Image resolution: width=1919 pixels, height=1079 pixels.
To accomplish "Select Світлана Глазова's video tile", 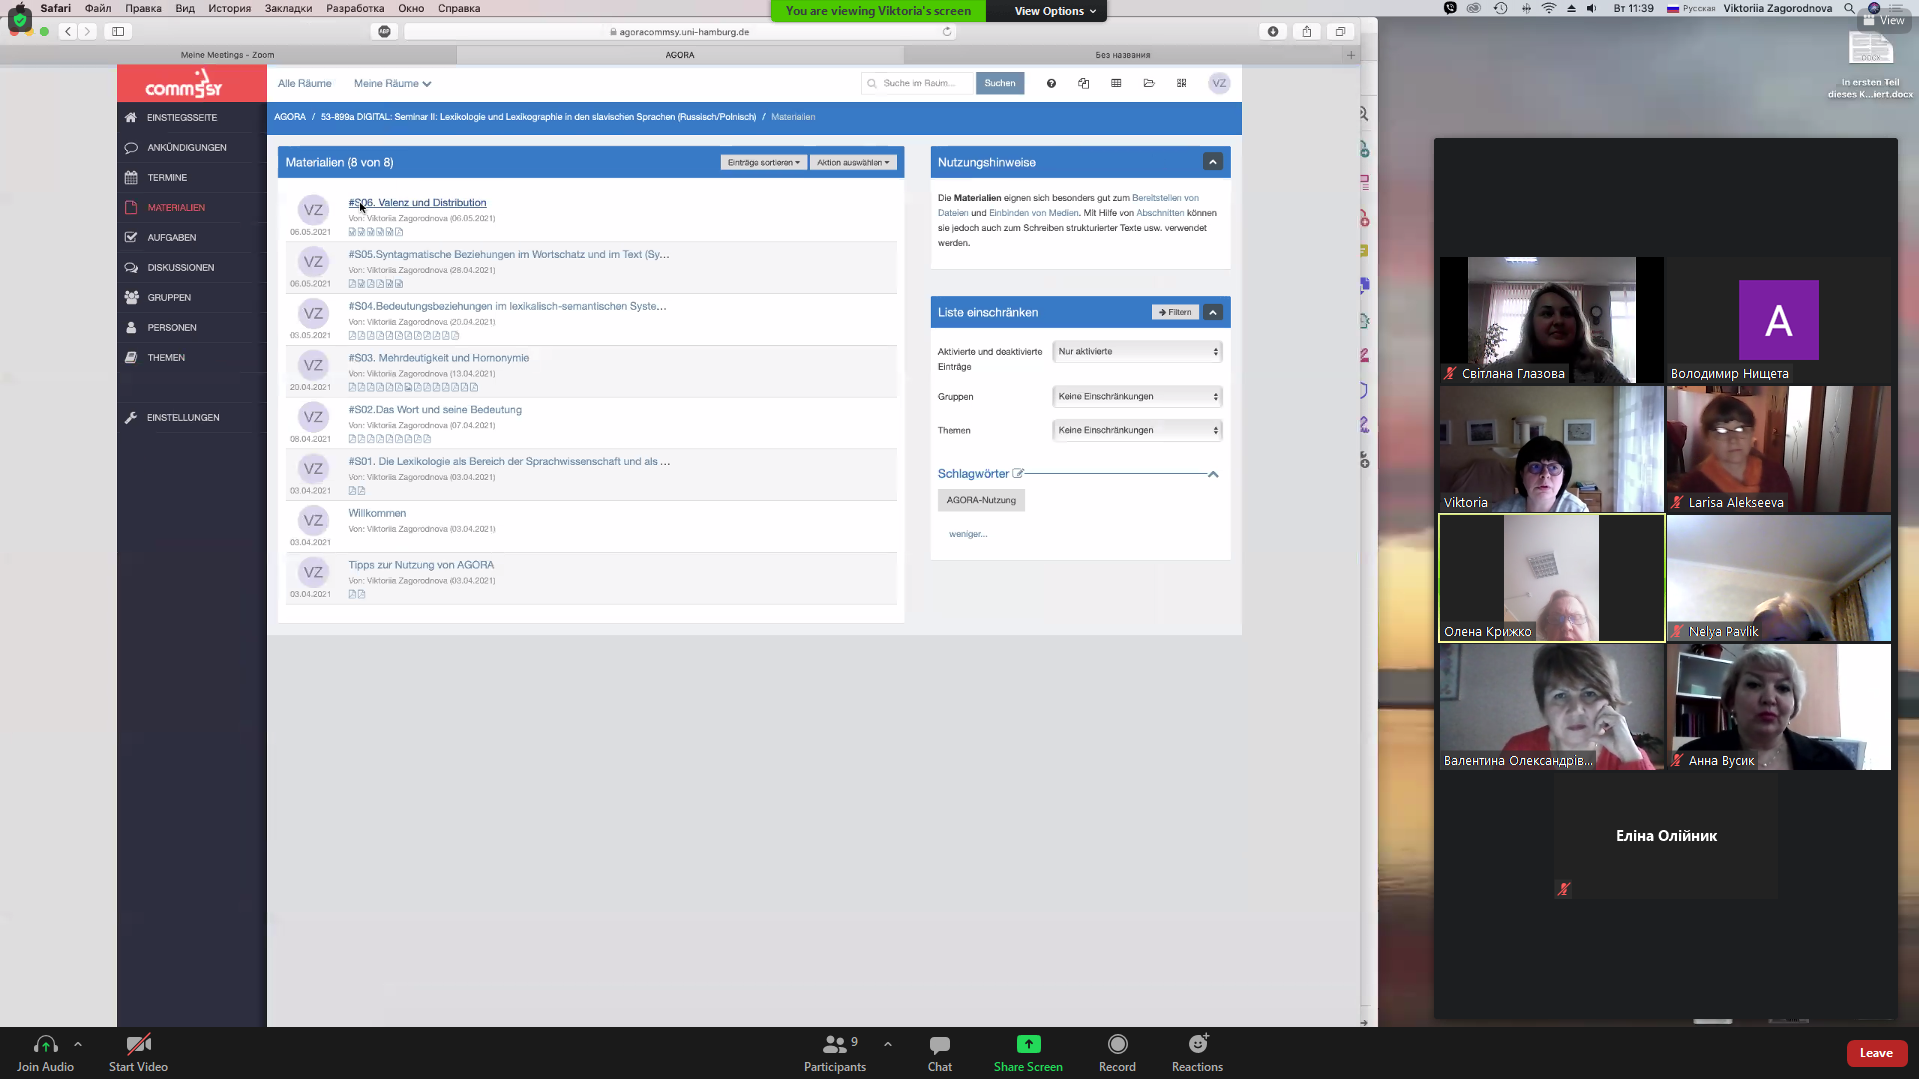I will (x=1551, y=320).
